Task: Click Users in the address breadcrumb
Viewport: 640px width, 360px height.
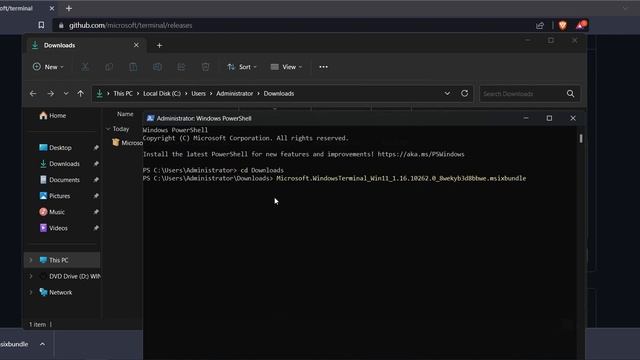Action: pyautogui.click(x=198, y=93)
